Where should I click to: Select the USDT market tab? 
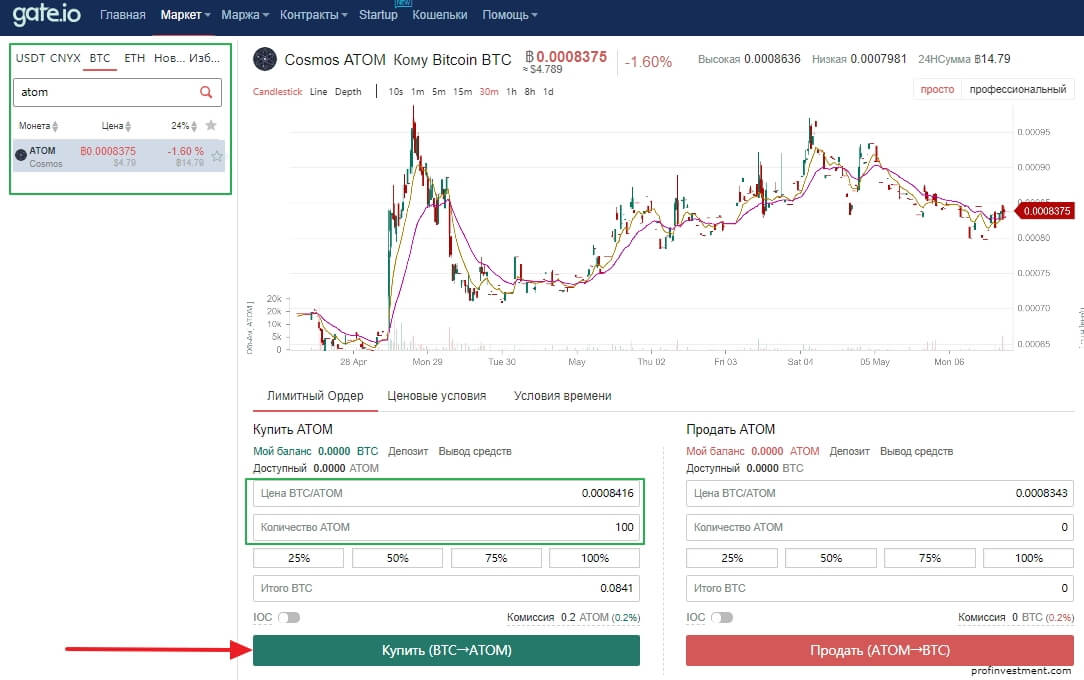tap(30, 58)
